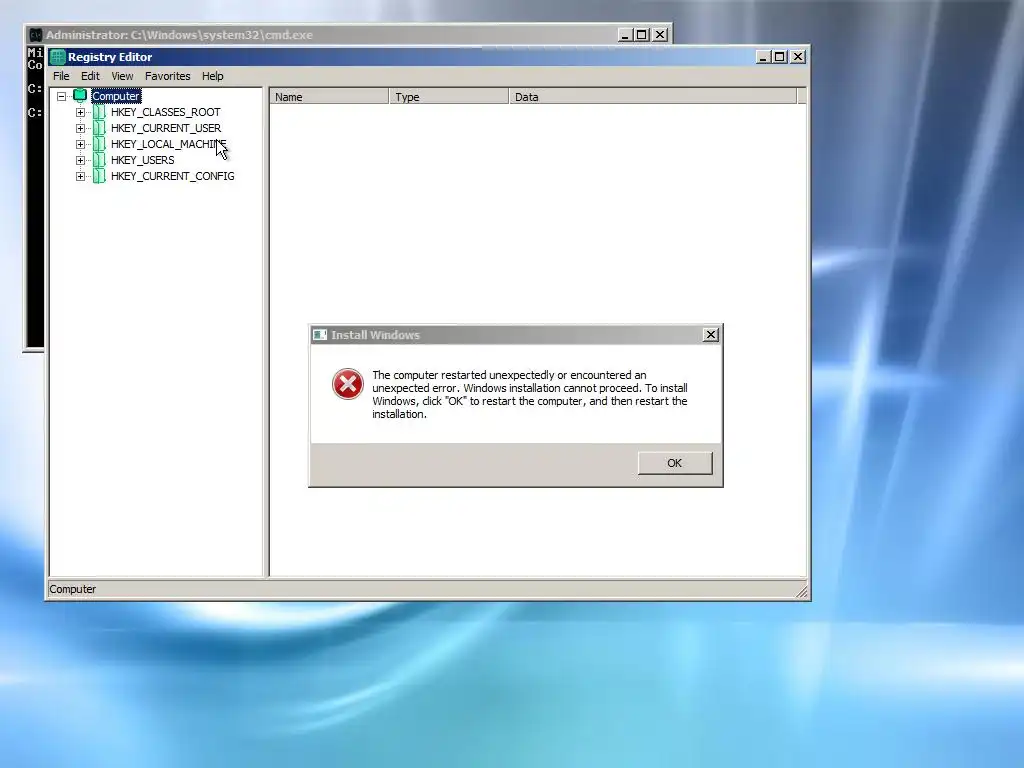Image resolution: width=1024 pixels, height=768 pixels.
Task: Click the Registry Editor resize grip corner
Action: coord(802,592)
